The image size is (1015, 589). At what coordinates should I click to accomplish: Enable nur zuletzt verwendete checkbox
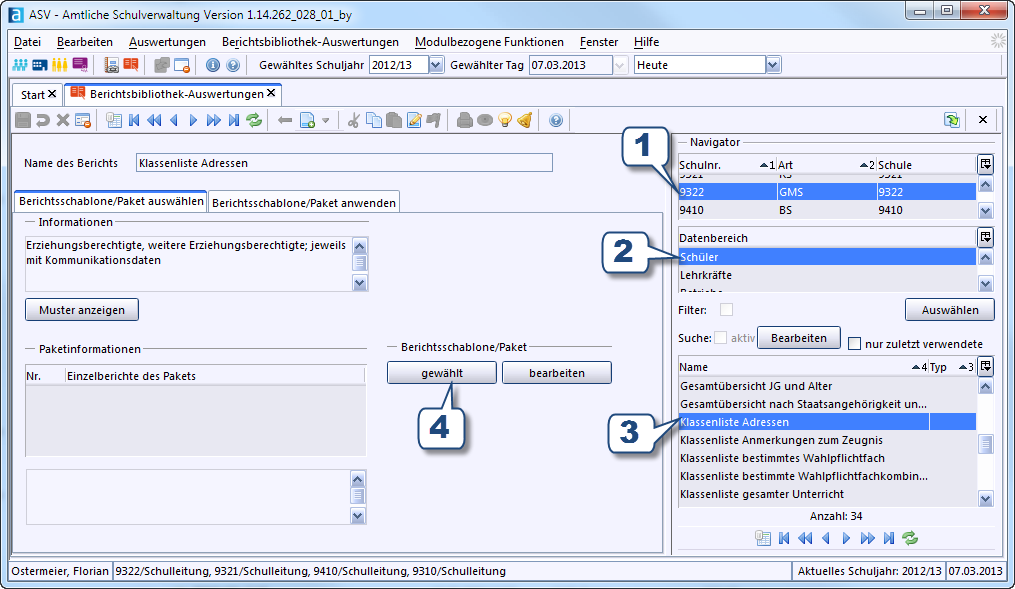pyautogui.click(x=854, y=344)
